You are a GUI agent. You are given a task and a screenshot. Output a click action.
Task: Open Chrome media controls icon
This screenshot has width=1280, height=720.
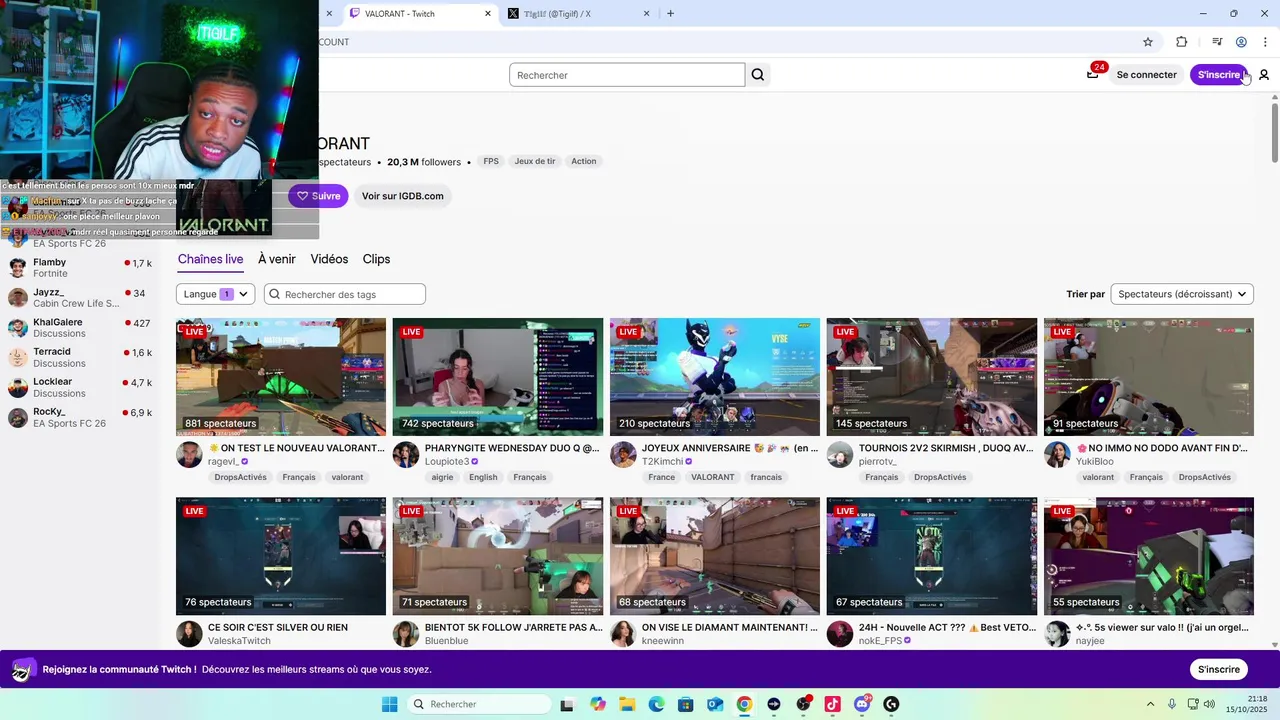pyautogui.click(x=1217, y=42)
